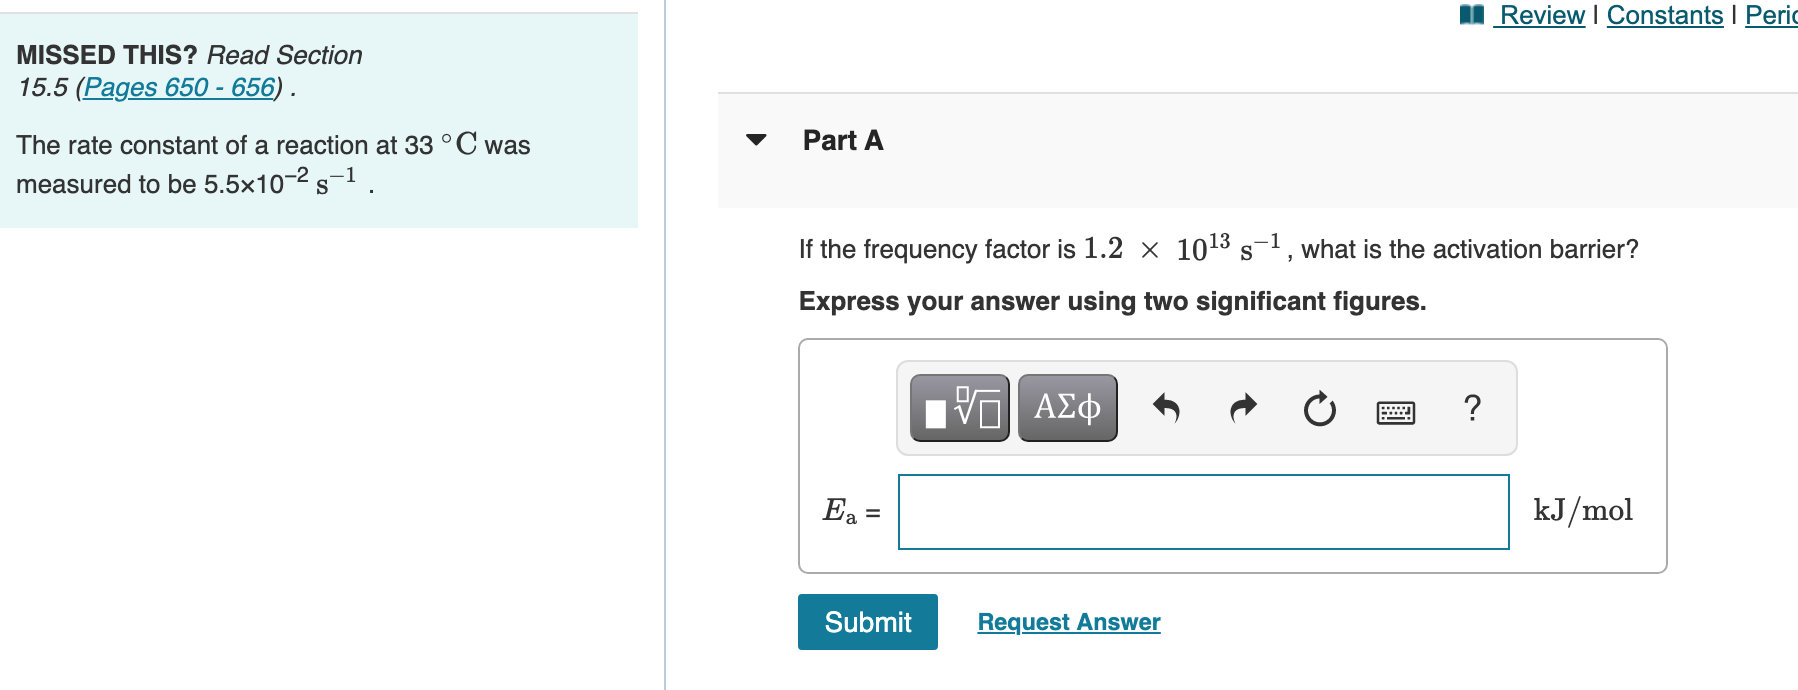1798x690 pixels.
Task: Open the math templates palette
Action: coord(957,407)
